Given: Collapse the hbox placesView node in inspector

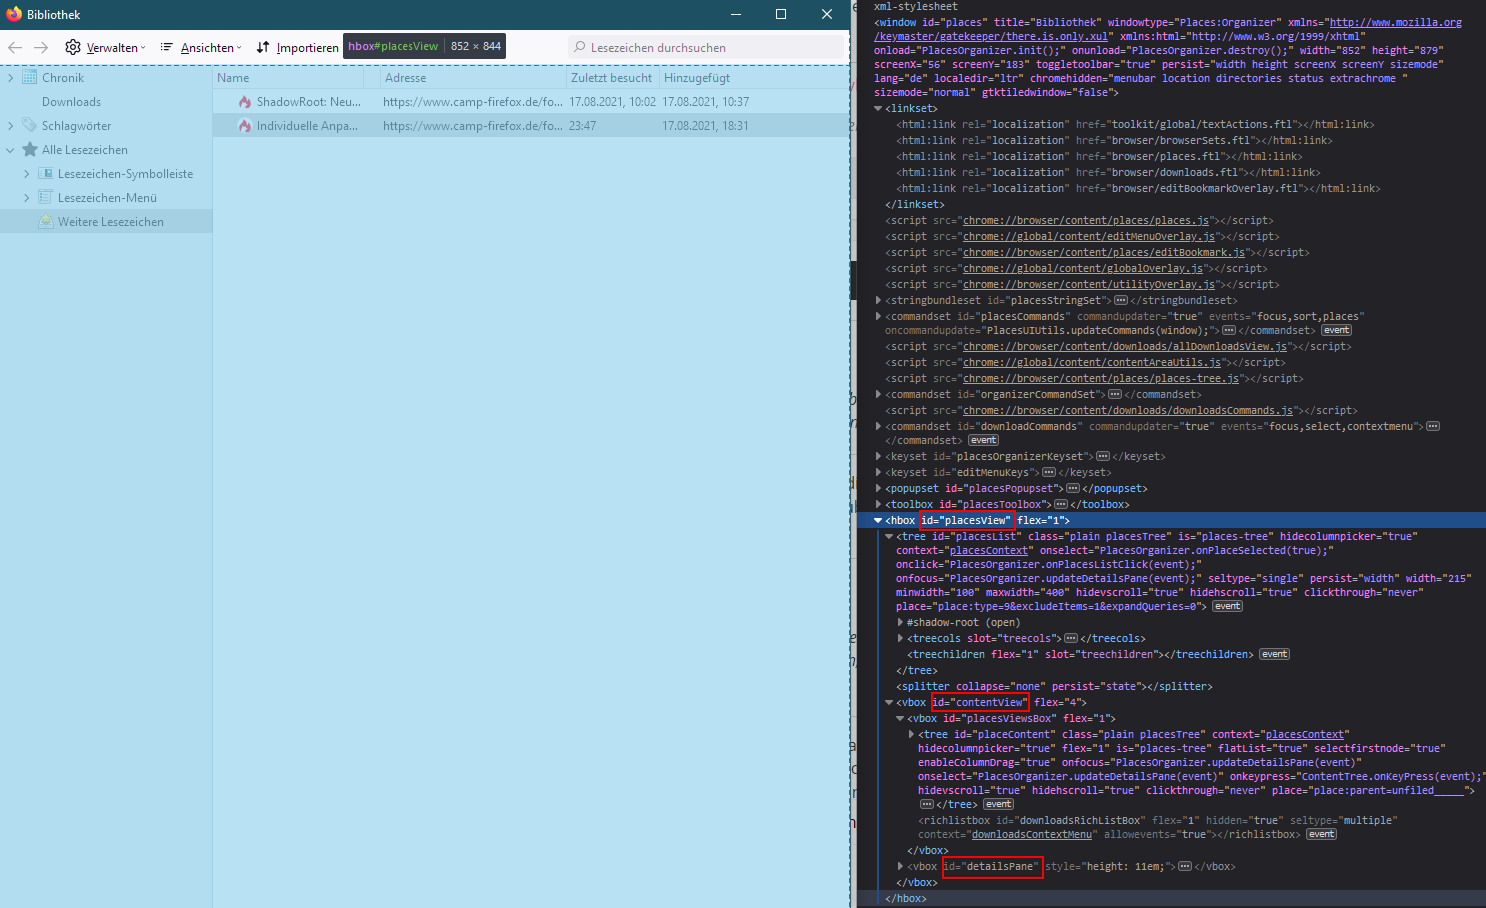Looking at the screenshot, I should click(x=878, y=520).
